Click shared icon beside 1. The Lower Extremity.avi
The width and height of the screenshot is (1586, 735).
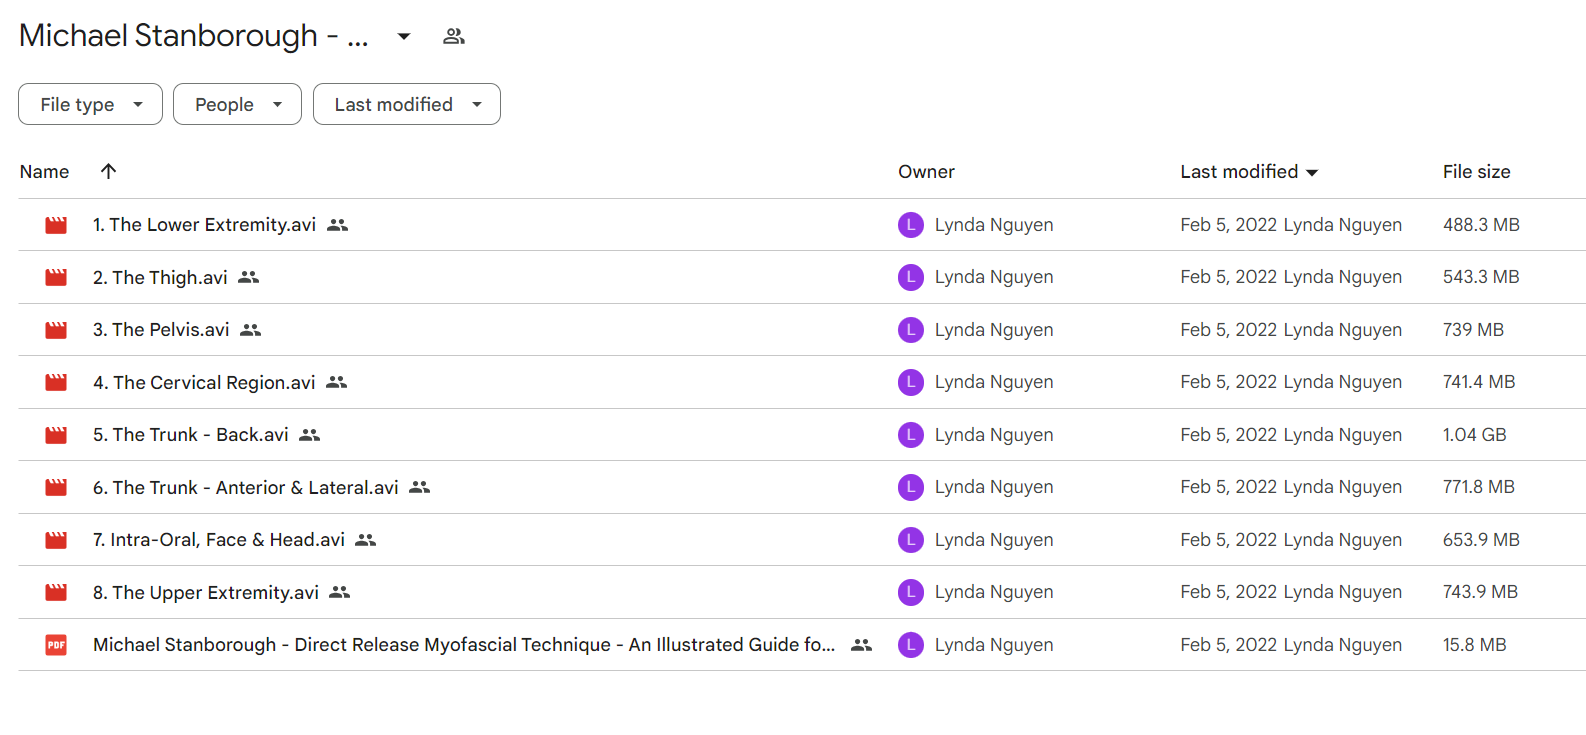point(338,225)
